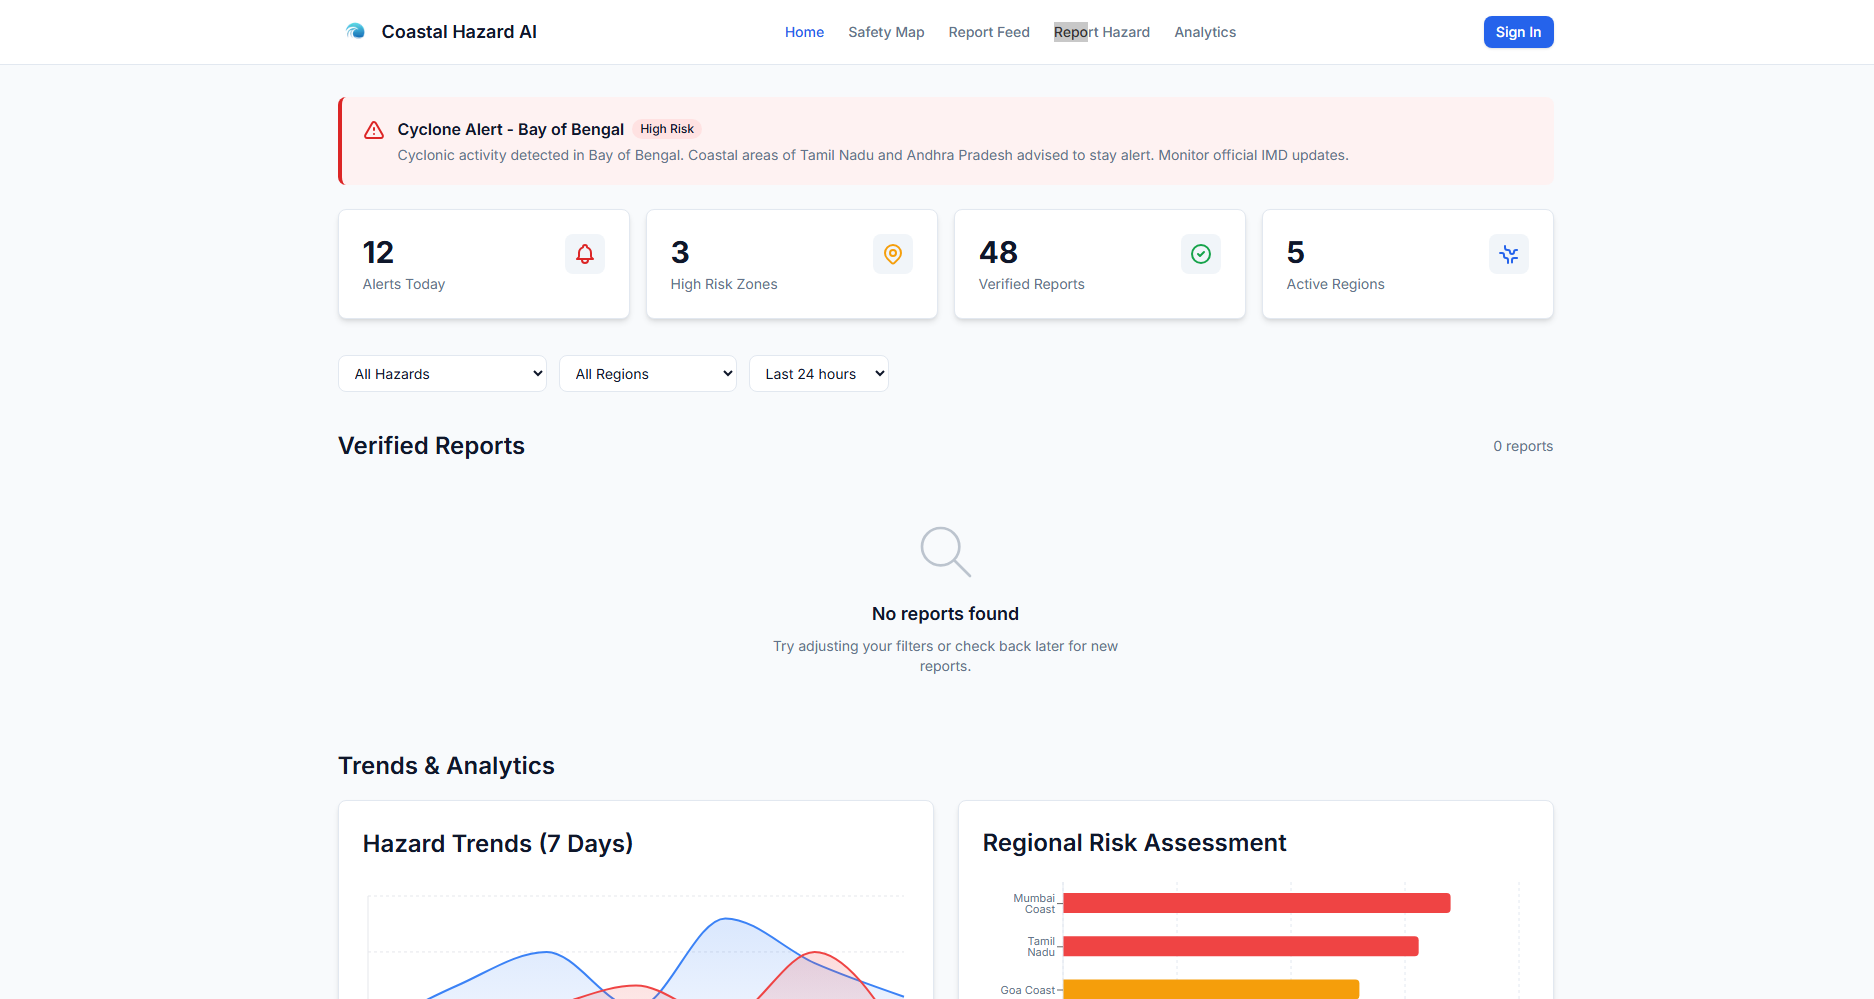Navigate to the Safety Map page

pos(886,31)
